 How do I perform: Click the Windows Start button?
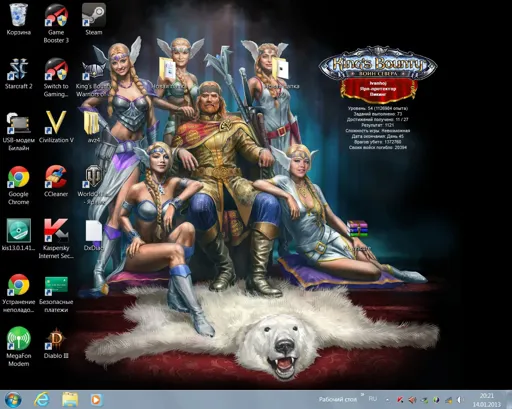coord(13,400)
